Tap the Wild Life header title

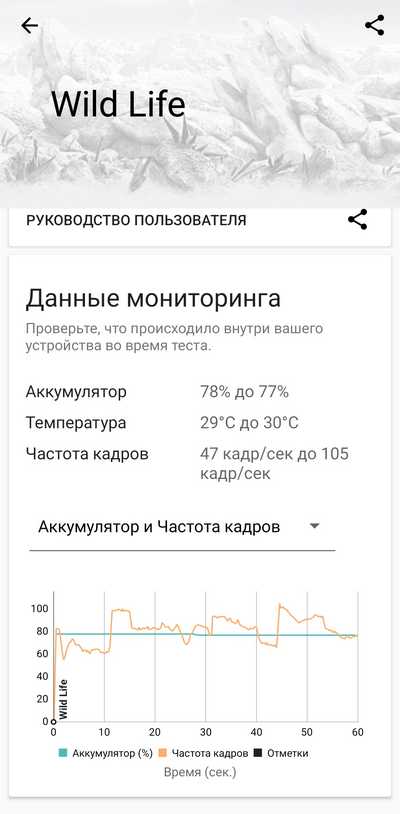tap(118, 104)
